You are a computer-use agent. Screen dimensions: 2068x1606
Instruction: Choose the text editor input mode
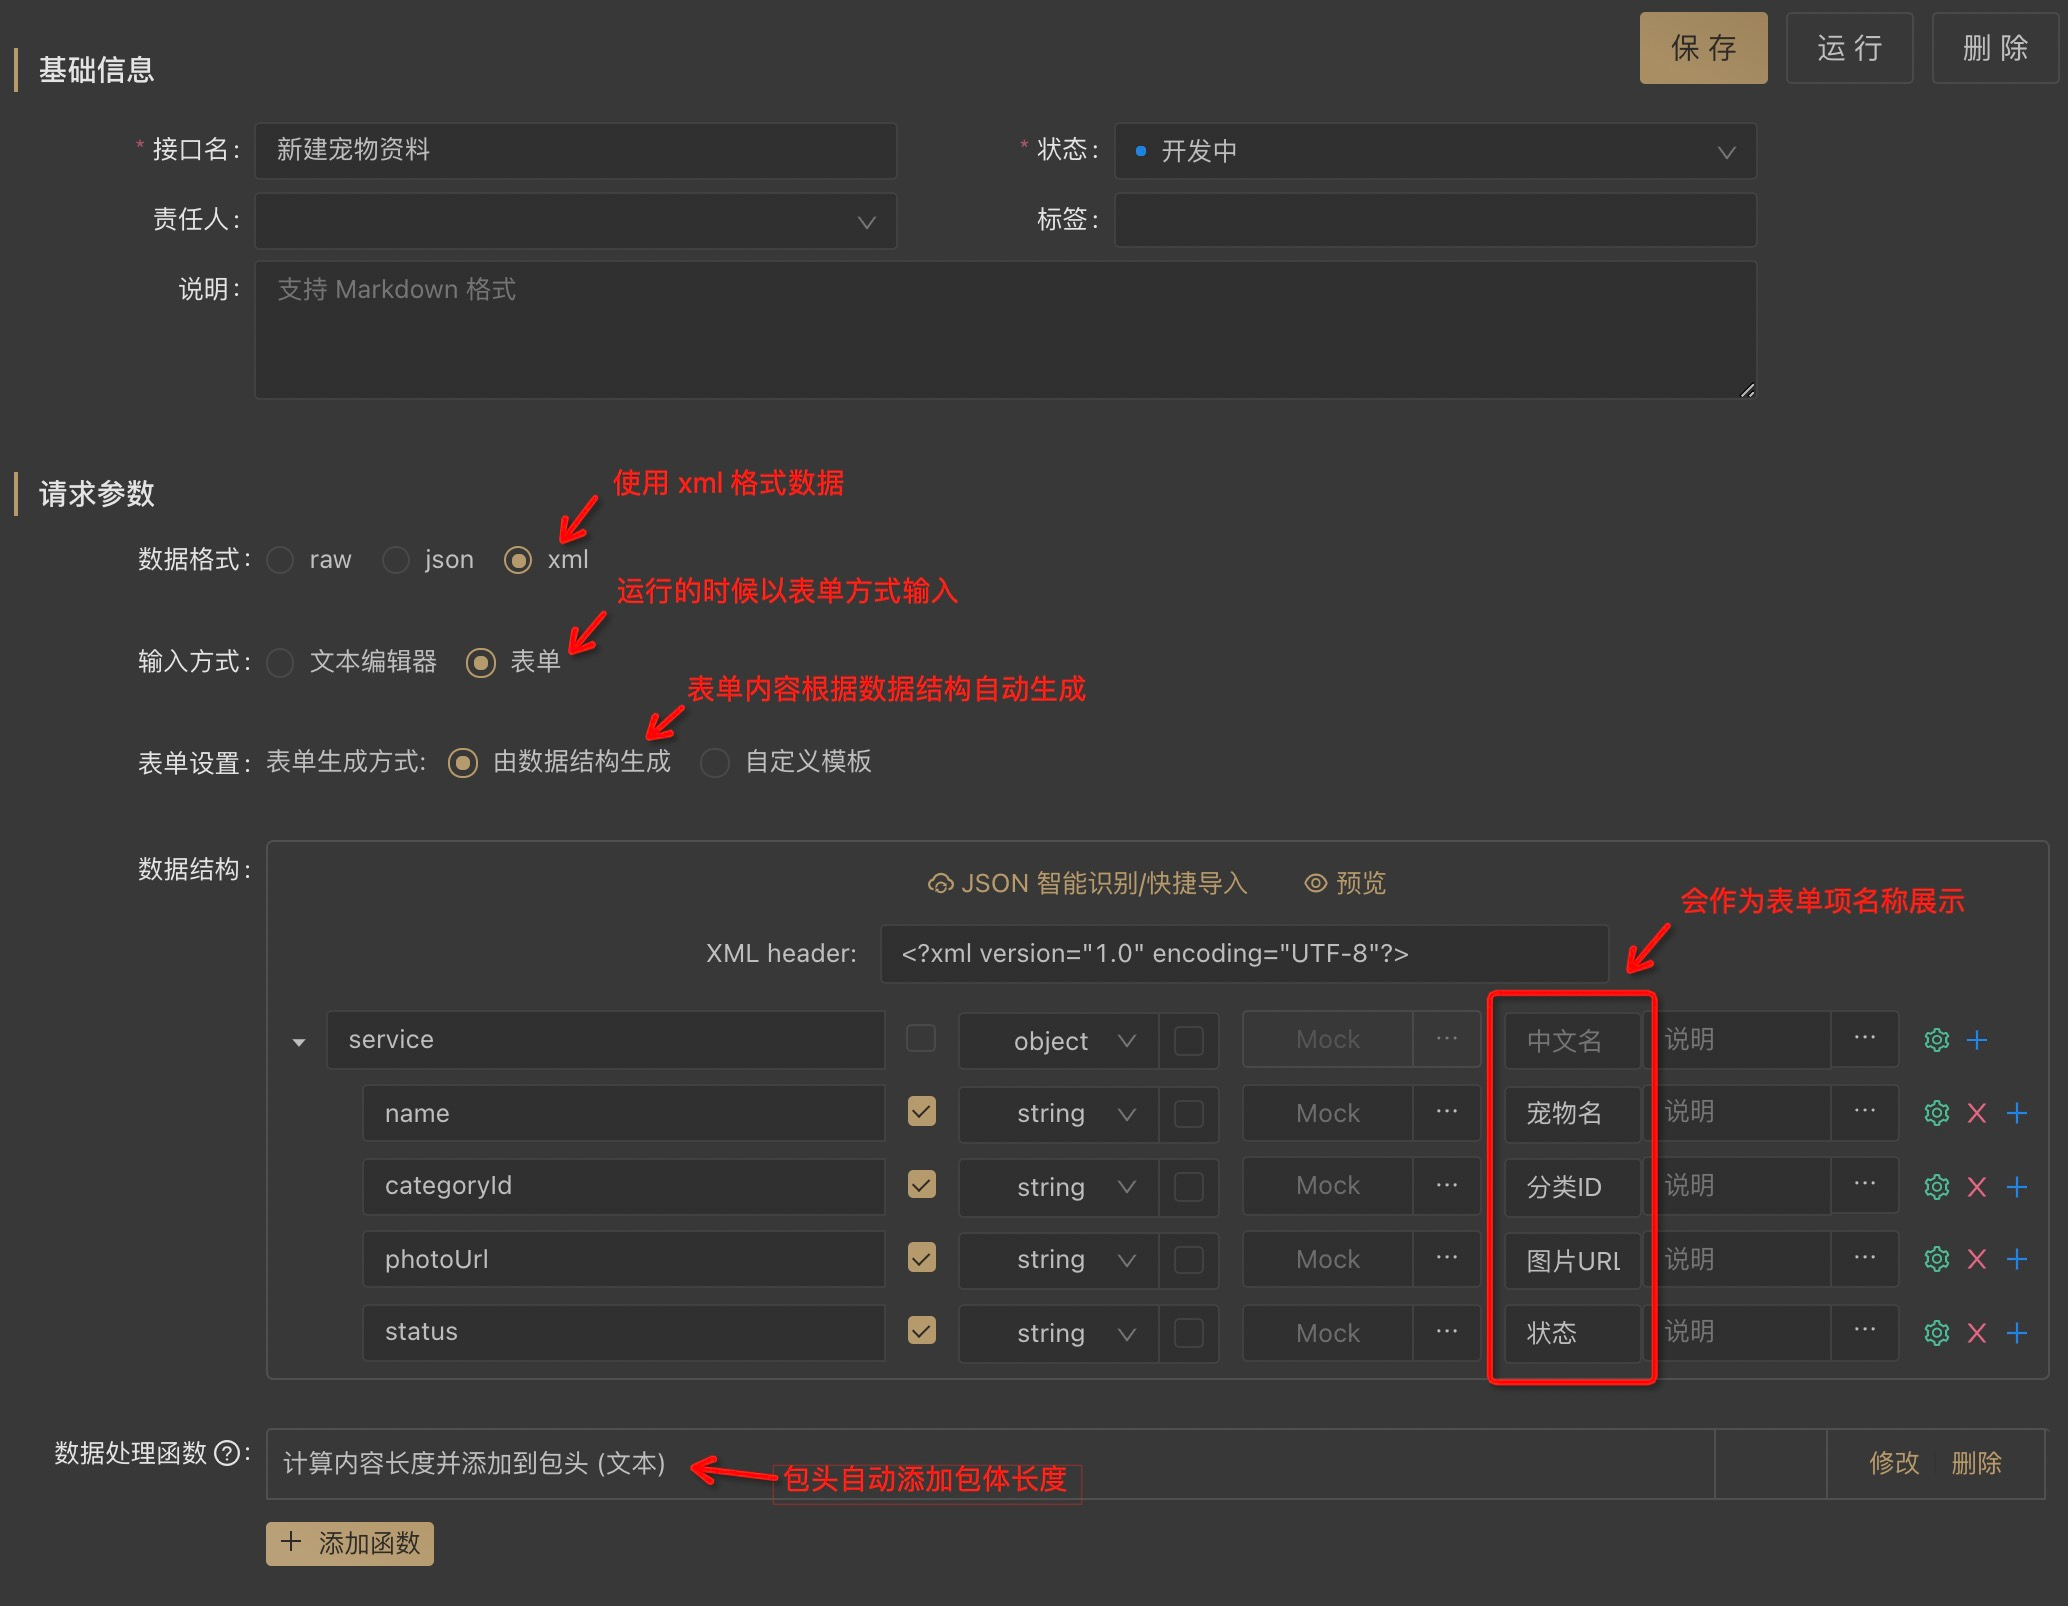click(x=281, y=662)
